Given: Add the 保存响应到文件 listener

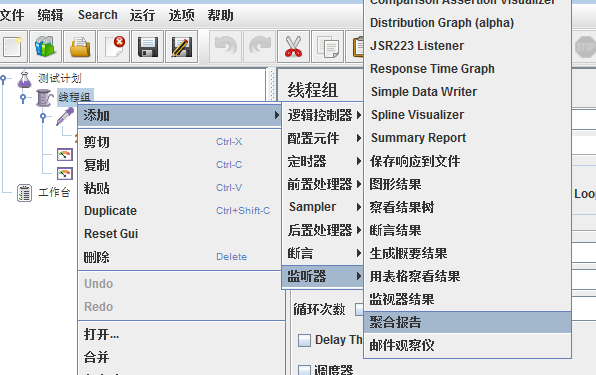Looking at the screenshot, I should click(468, 161).
